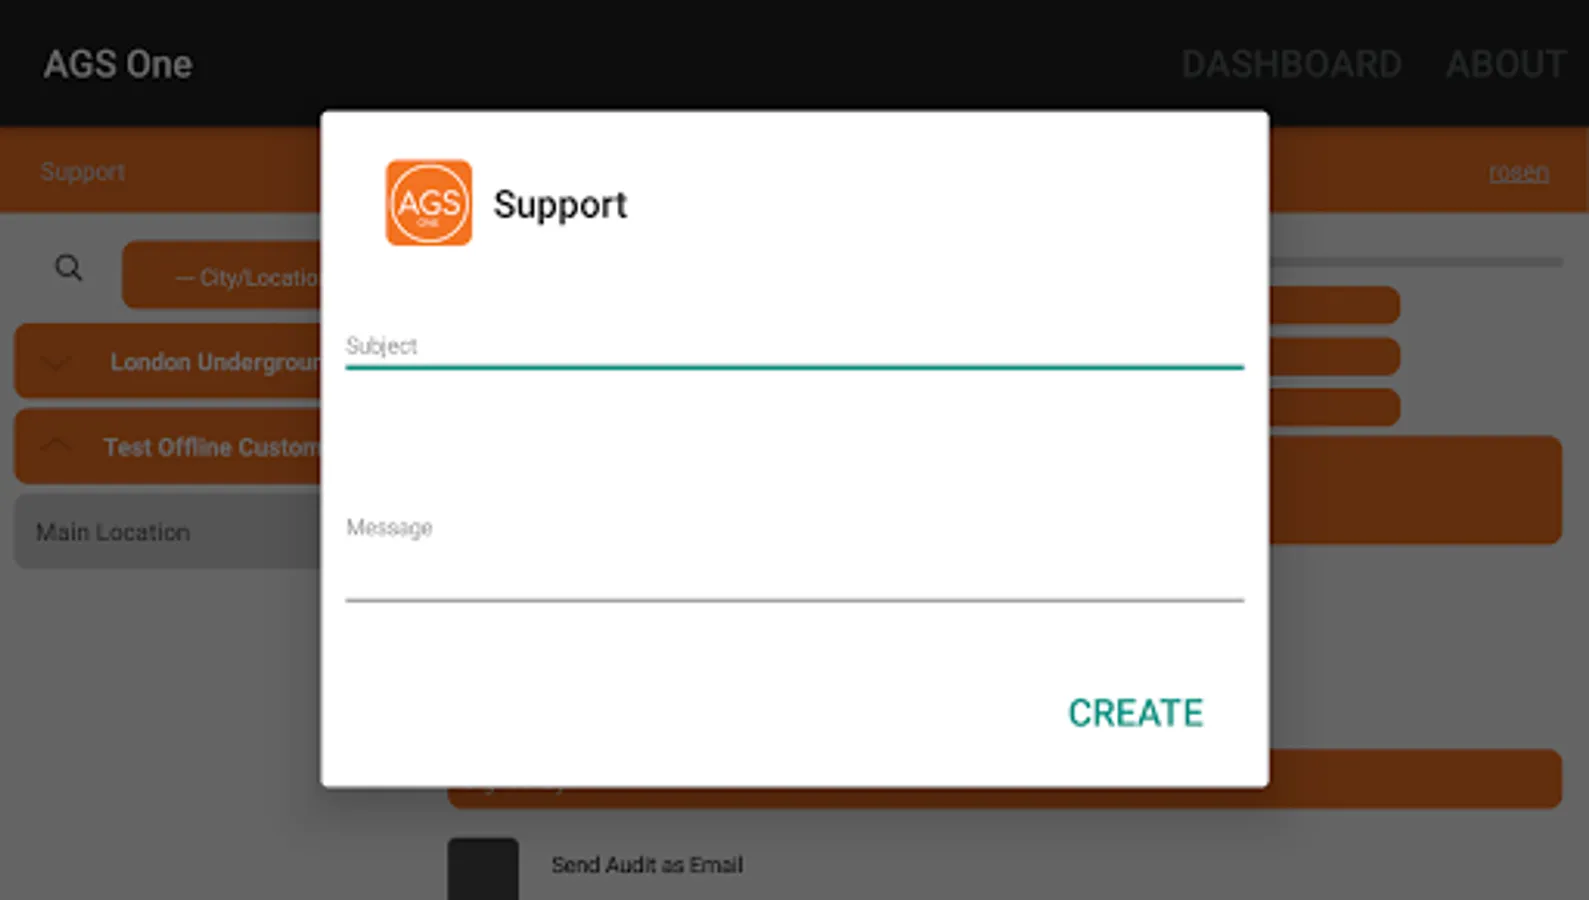
Task: Click the AGS One logo in Support dialog
Action: 429,203
